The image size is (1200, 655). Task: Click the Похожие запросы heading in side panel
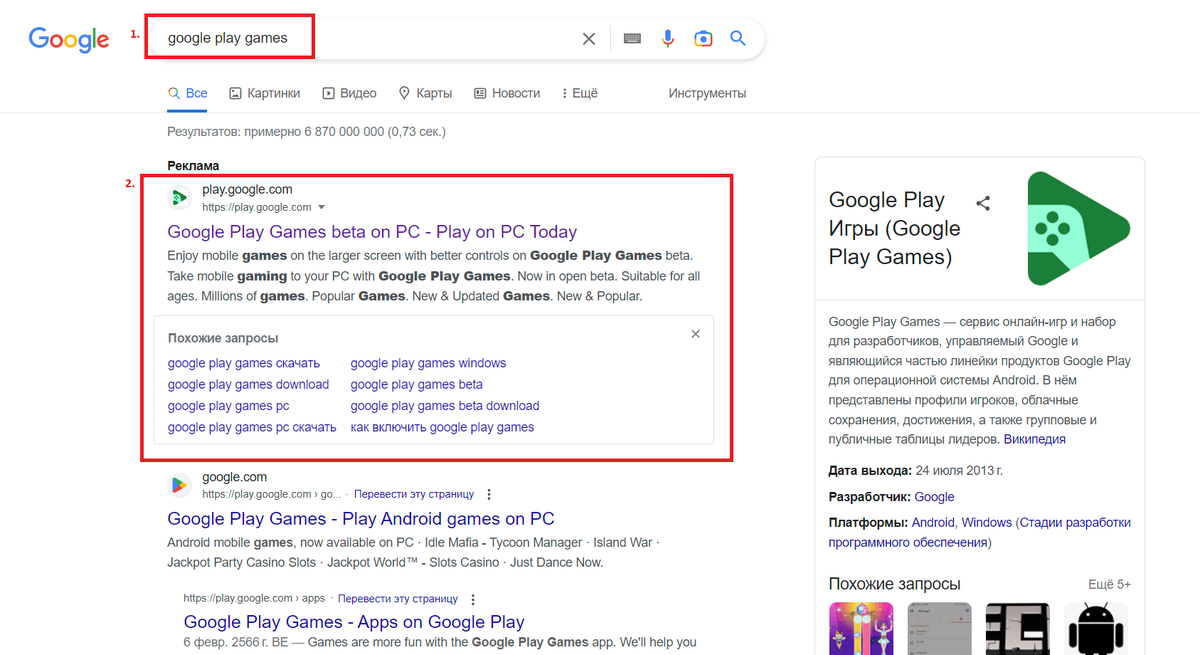click(x=894, y=584)
